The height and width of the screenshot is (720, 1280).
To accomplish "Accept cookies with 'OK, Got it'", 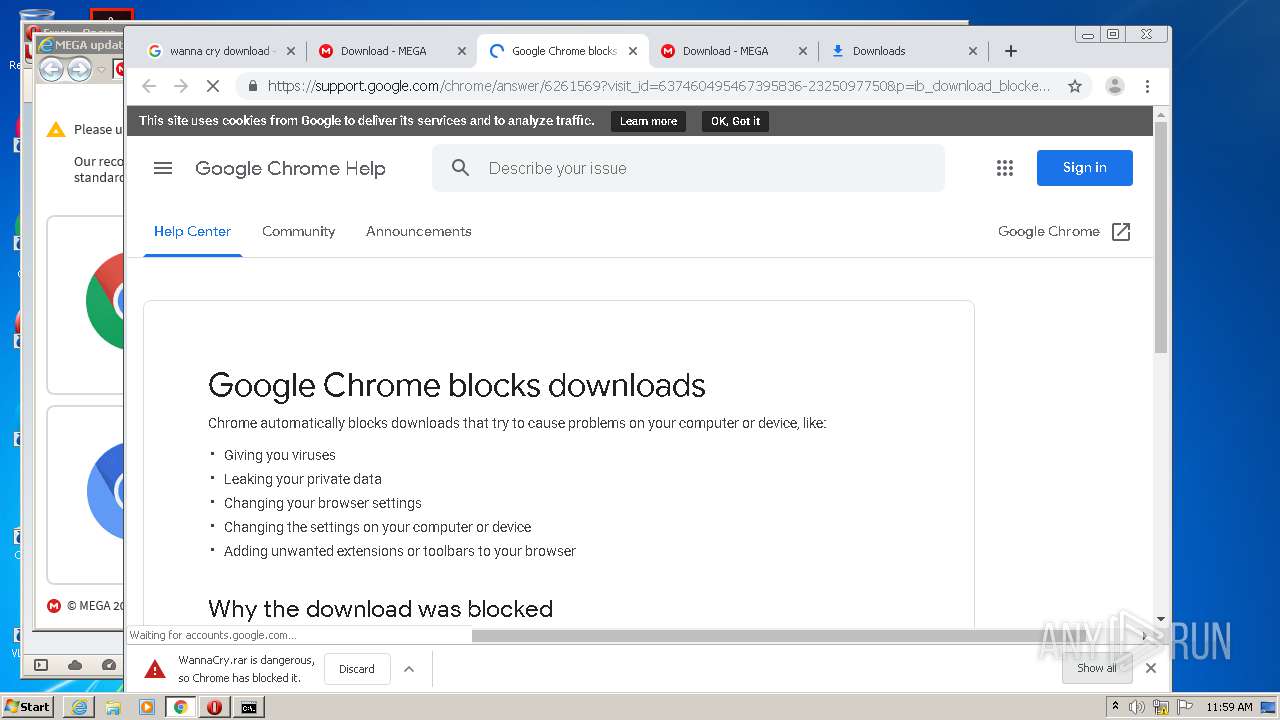I will 735,121.
